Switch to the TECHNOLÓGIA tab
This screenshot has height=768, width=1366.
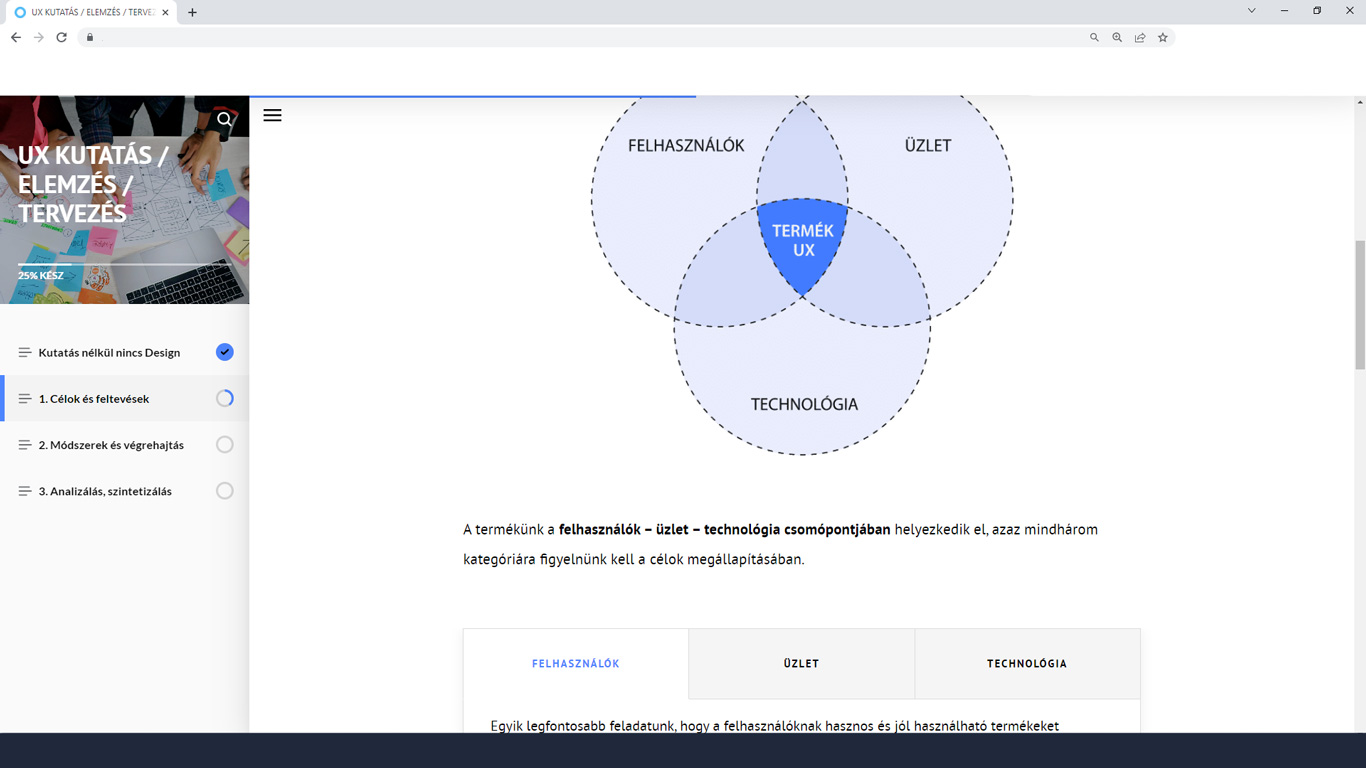coord(1027,663)
